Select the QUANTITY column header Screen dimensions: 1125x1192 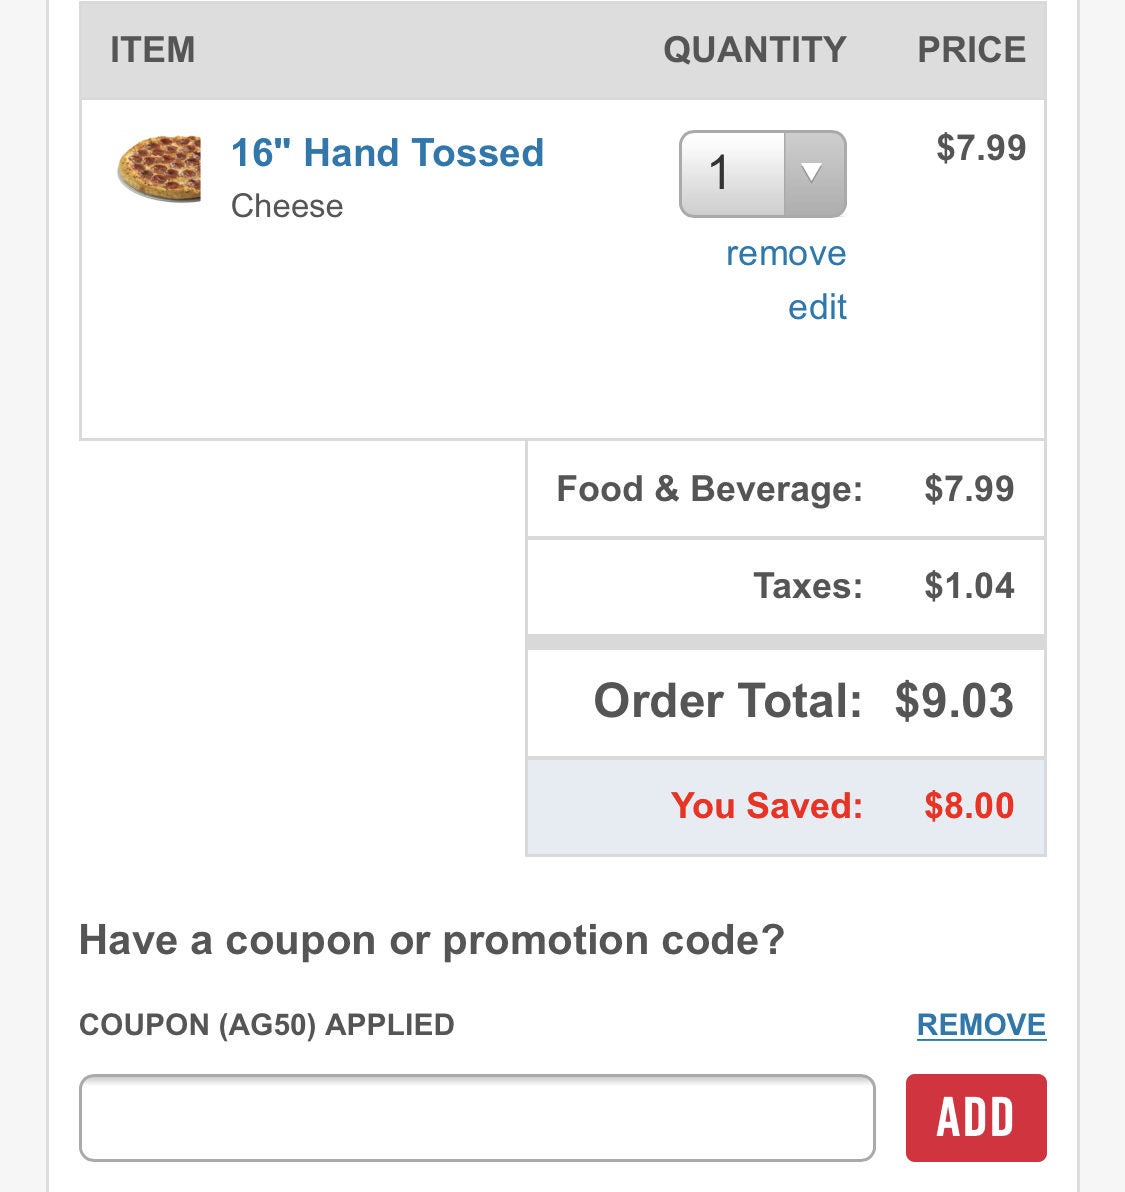(x=755, y=50)
